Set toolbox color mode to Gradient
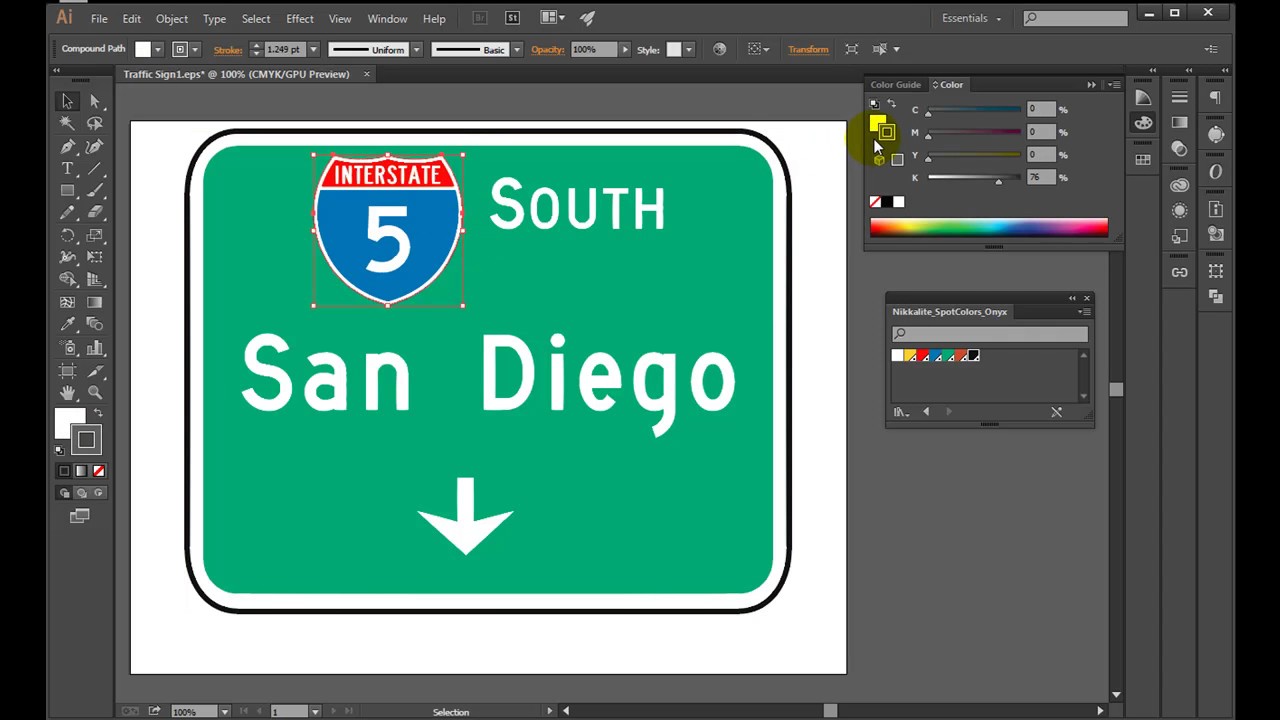The width and height of the screenshot is (1280, 720). pyautogui.click(x=81, y=471)
